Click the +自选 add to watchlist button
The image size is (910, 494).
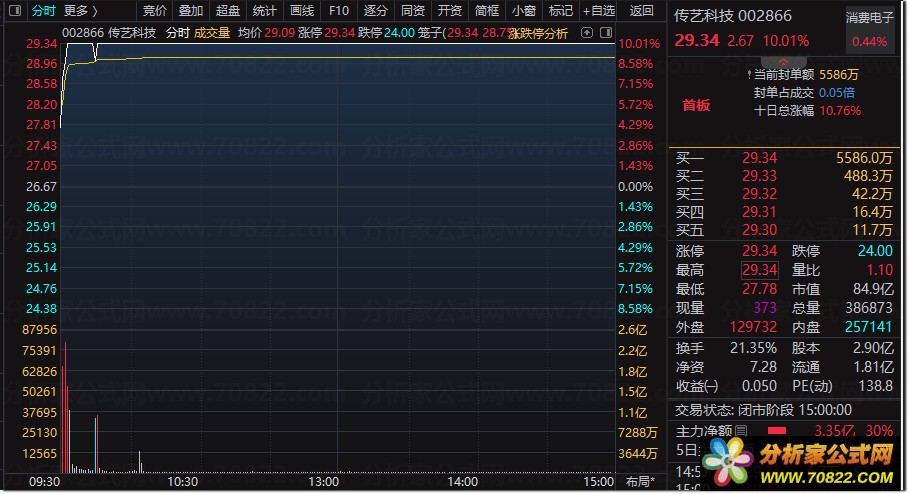point(598,10)
